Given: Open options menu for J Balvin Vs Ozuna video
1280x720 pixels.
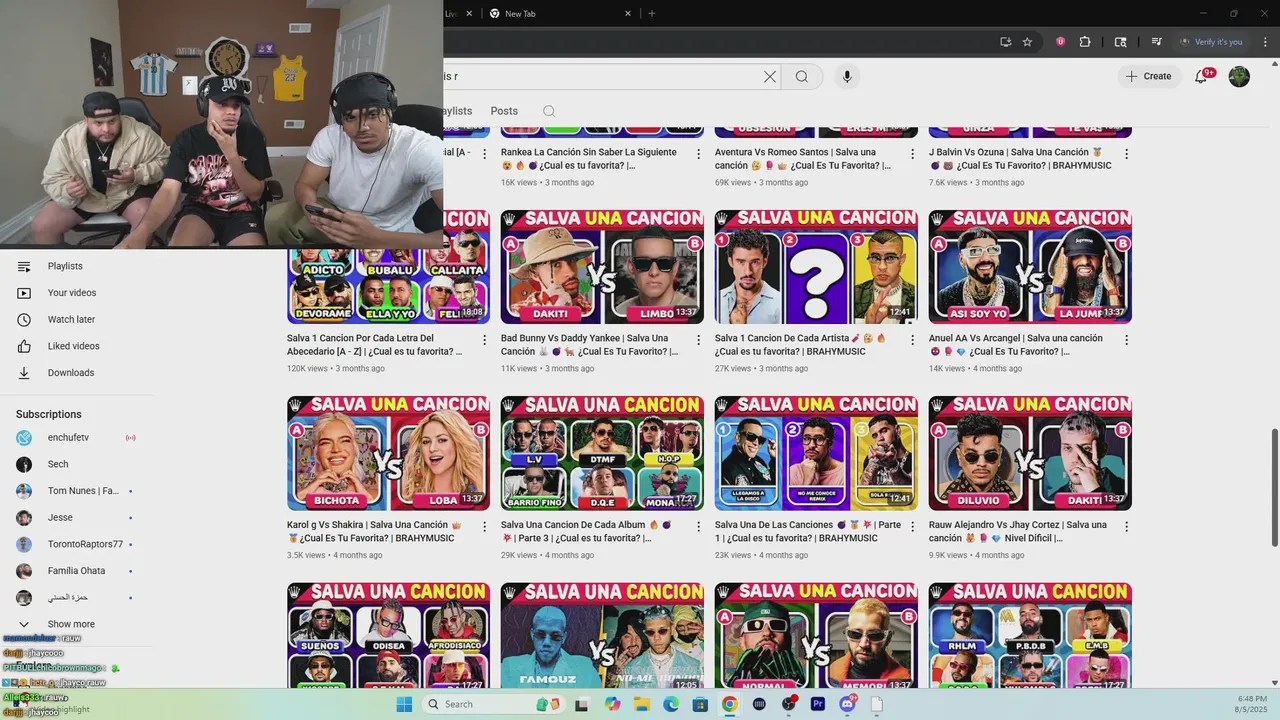Looking at the screenshot, I should [x=1126, y=154].
